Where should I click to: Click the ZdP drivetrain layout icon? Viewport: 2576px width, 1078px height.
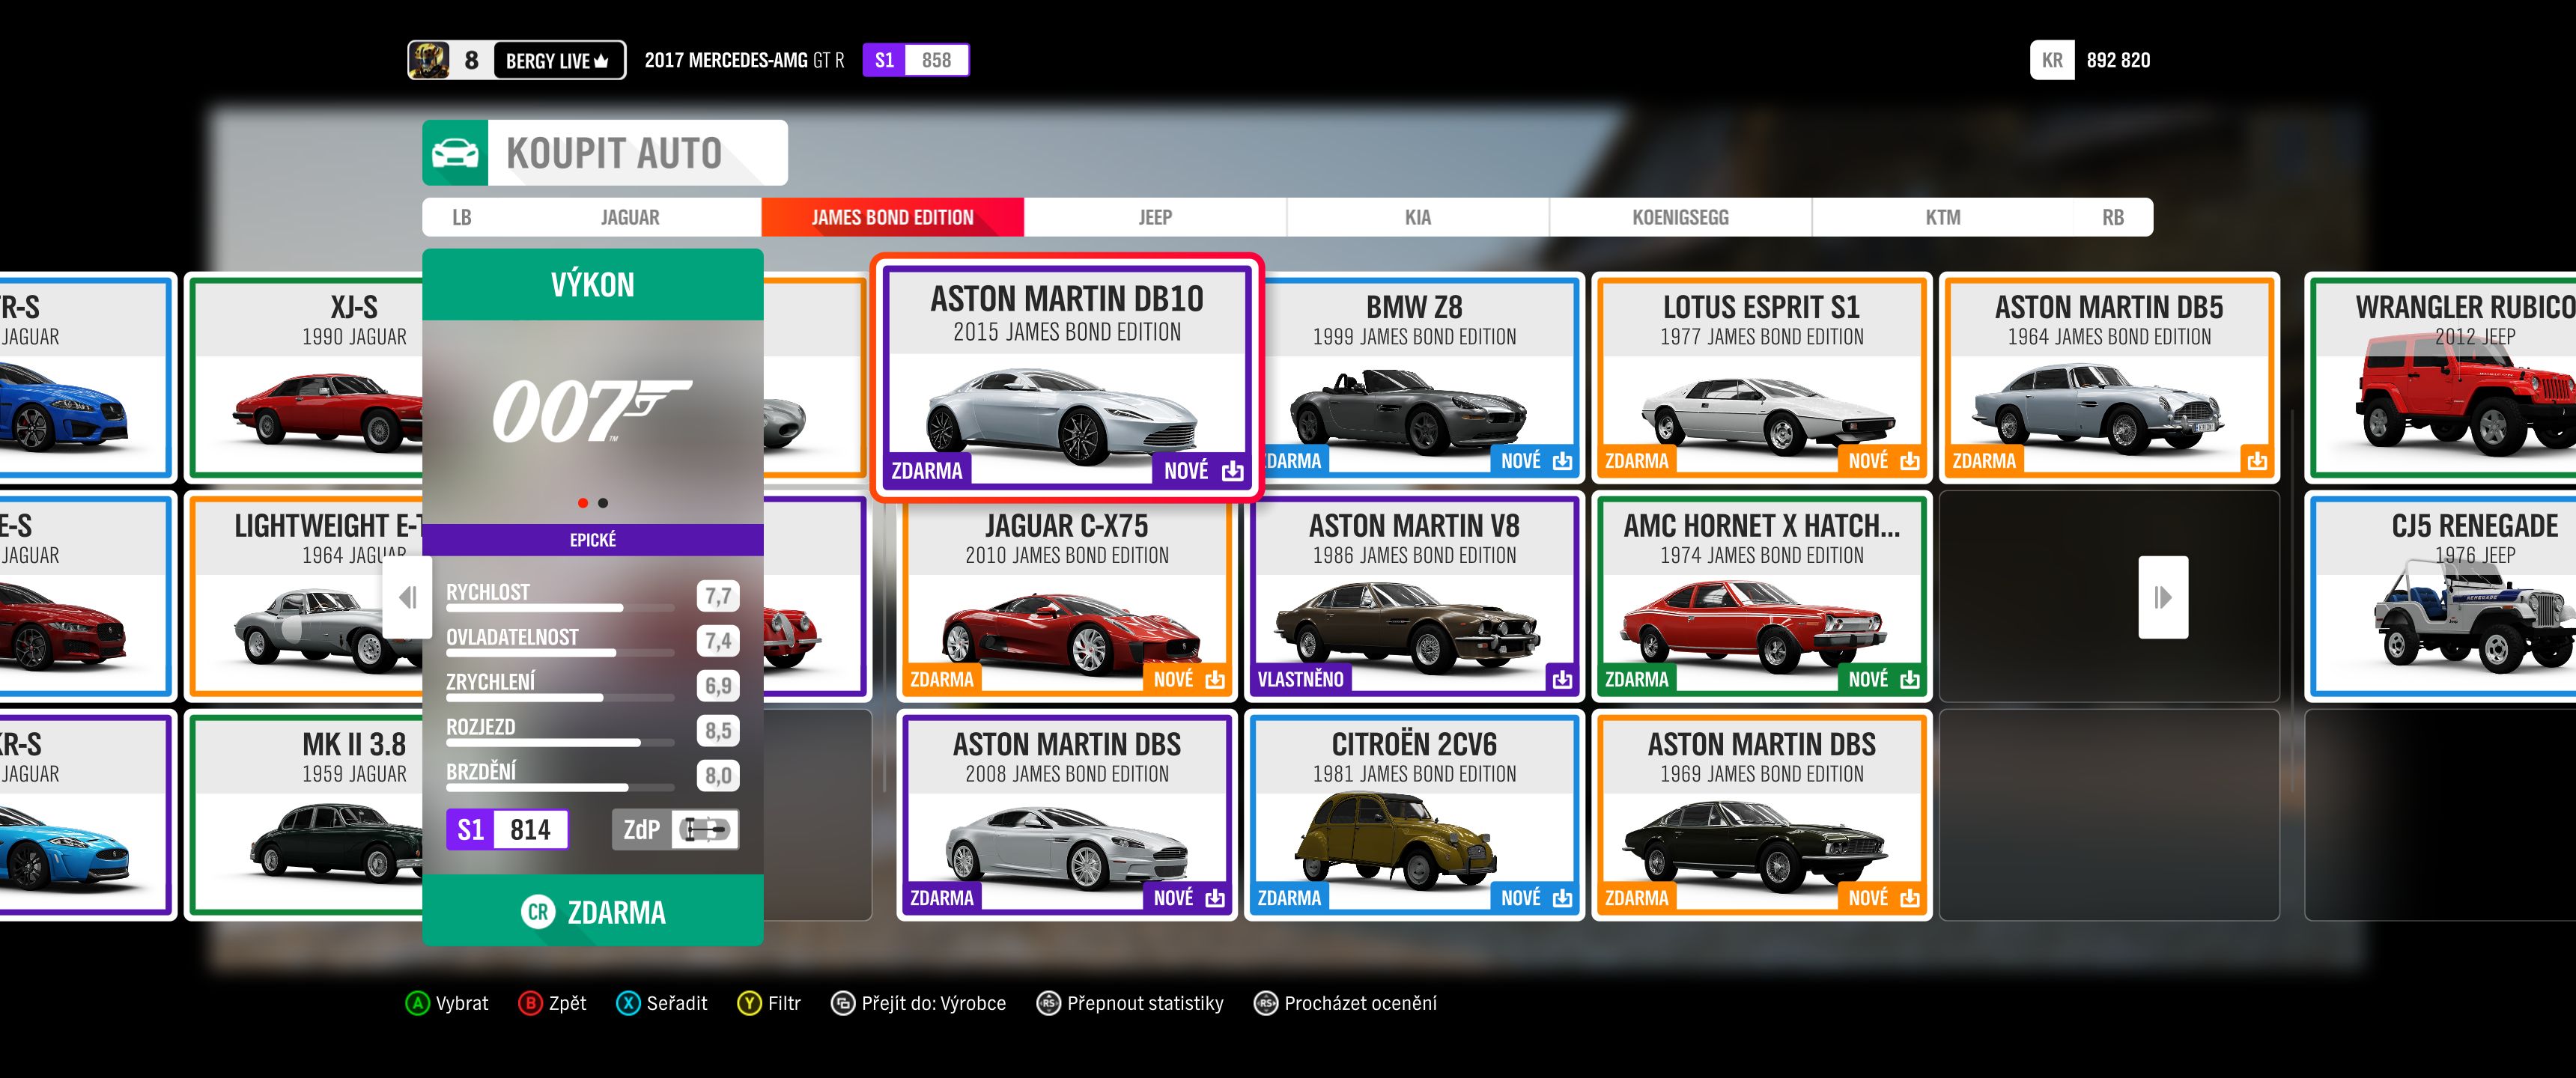point(705,829)
